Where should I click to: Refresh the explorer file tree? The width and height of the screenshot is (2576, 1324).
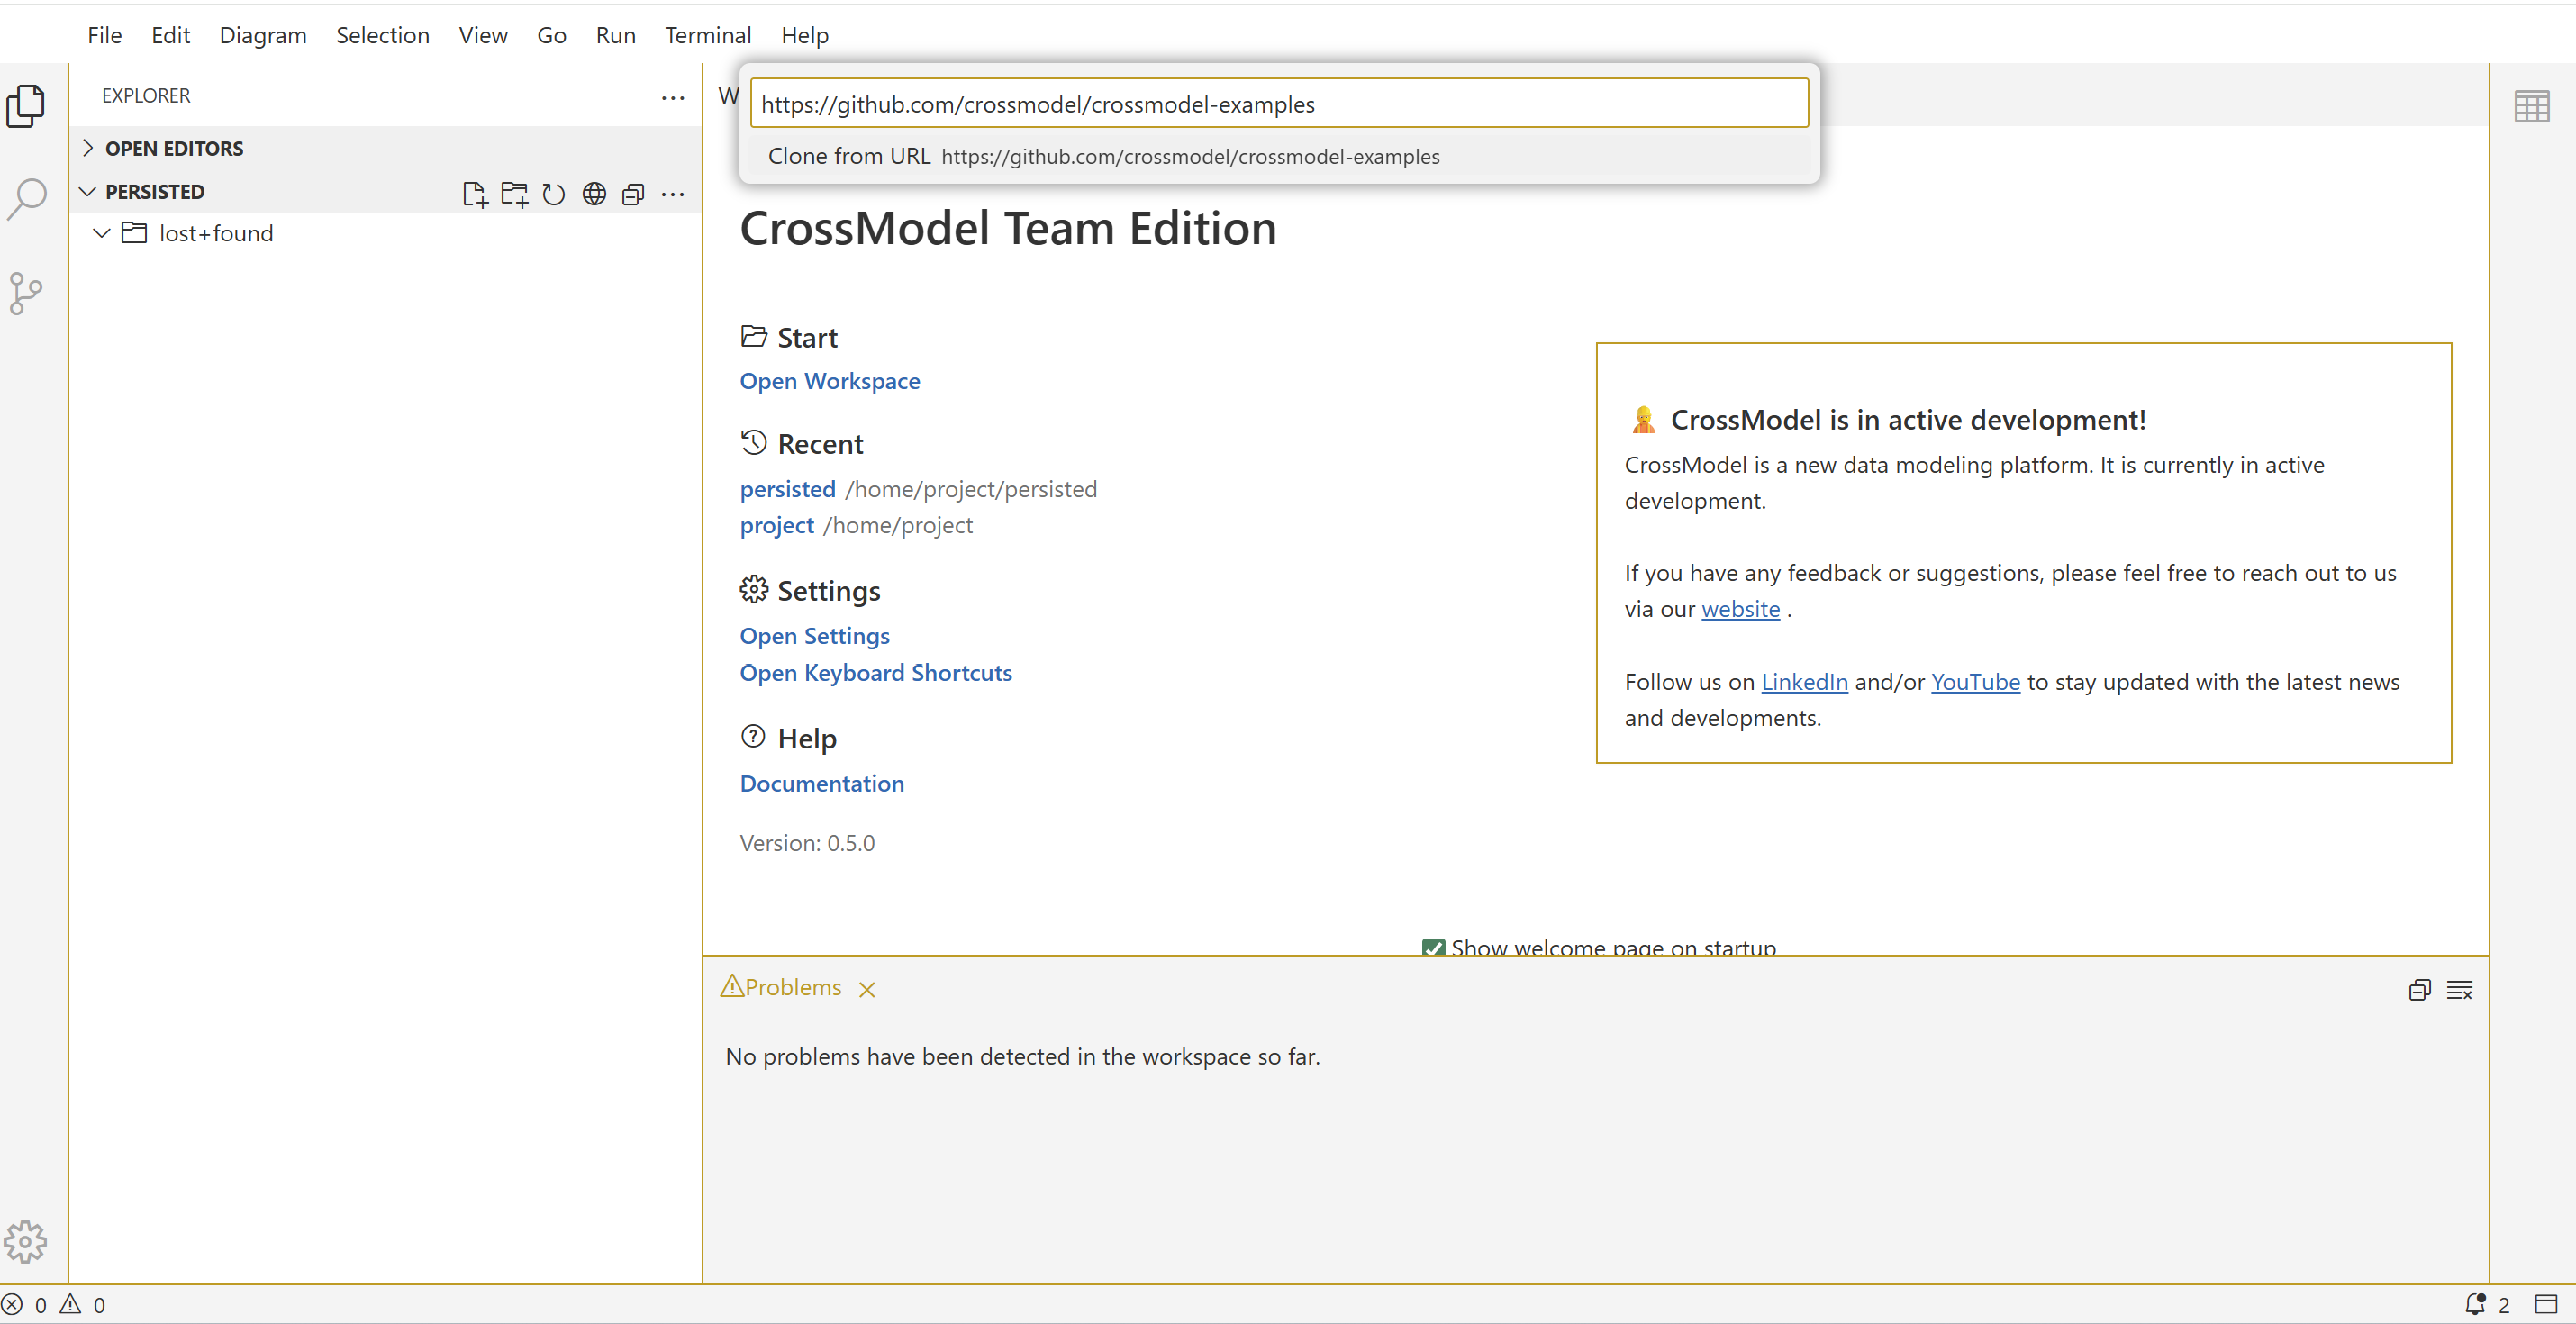[553, 193]
